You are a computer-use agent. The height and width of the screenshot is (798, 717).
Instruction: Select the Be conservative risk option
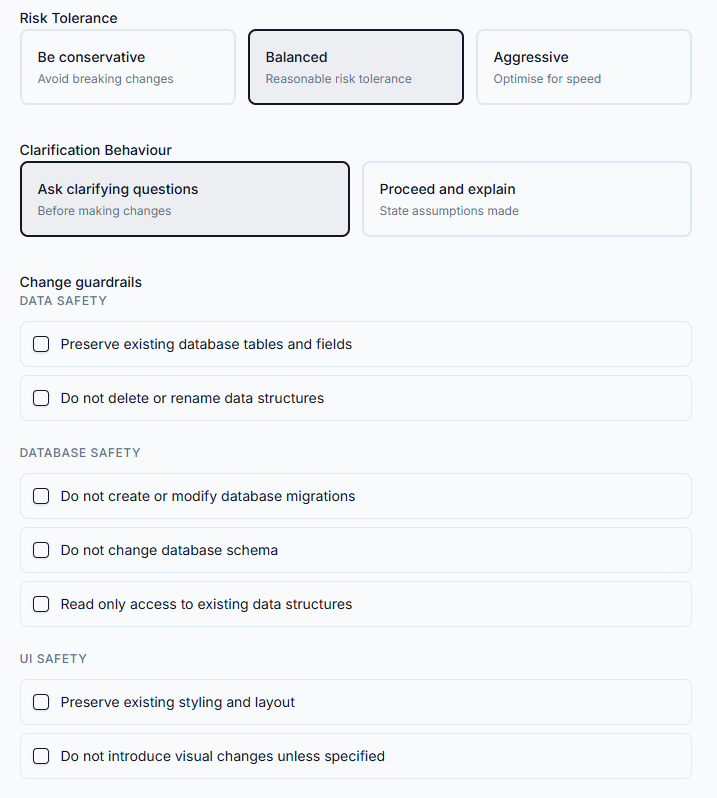pyautogui.click(x=128, y=67)
